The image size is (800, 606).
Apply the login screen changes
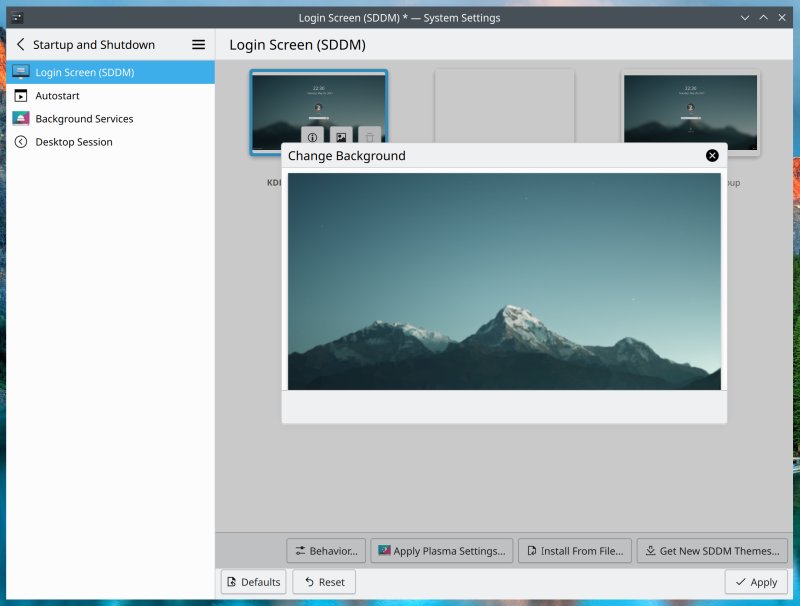[x=756, y=582]
